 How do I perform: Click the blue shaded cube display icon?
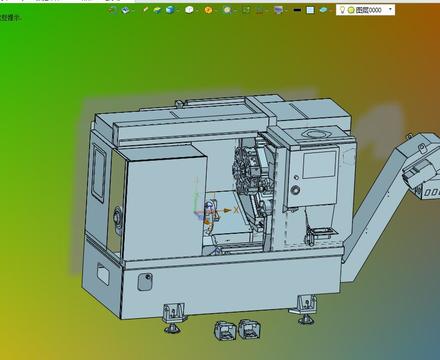[170, 10]
